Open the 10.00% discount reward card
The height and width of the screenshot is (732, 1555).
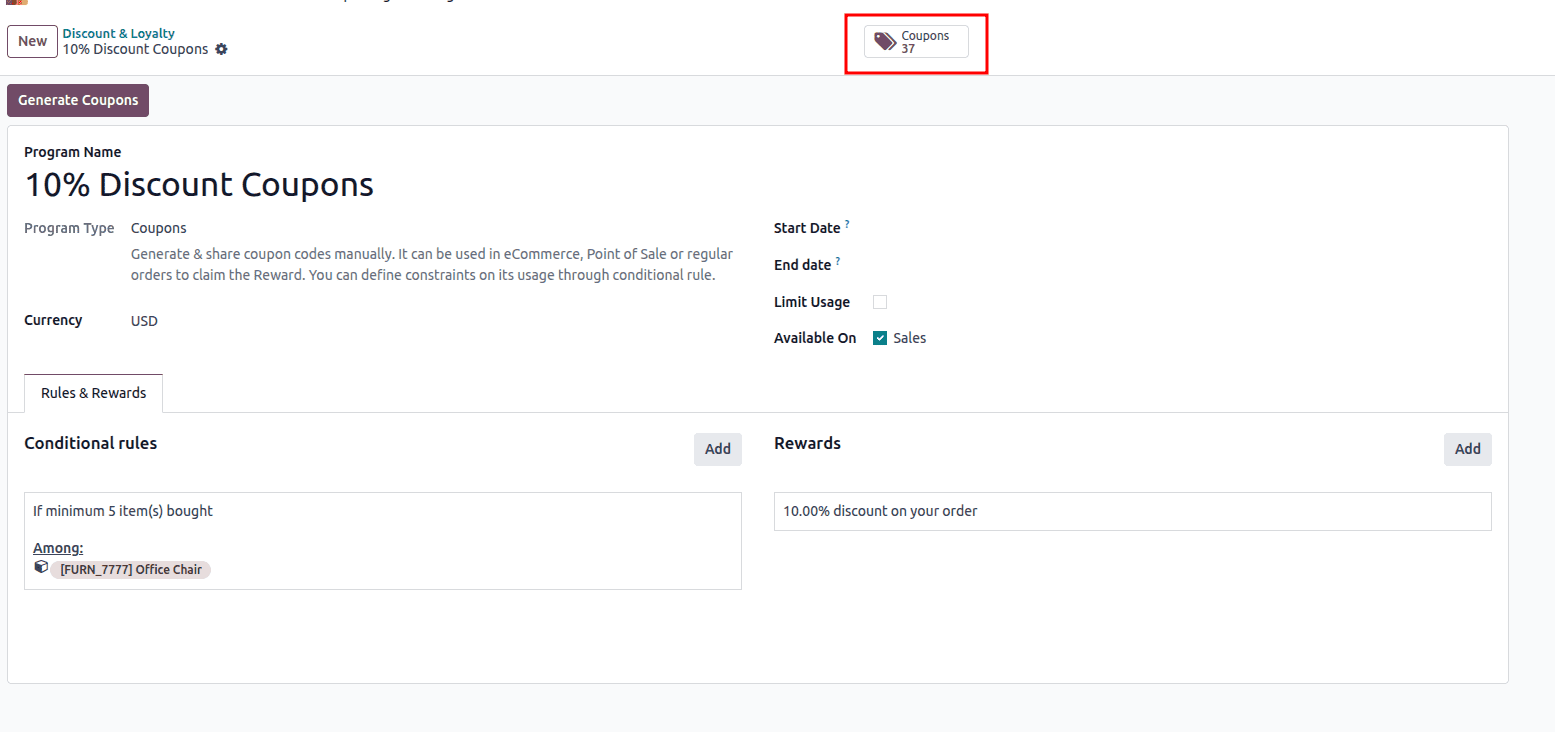1132,511
